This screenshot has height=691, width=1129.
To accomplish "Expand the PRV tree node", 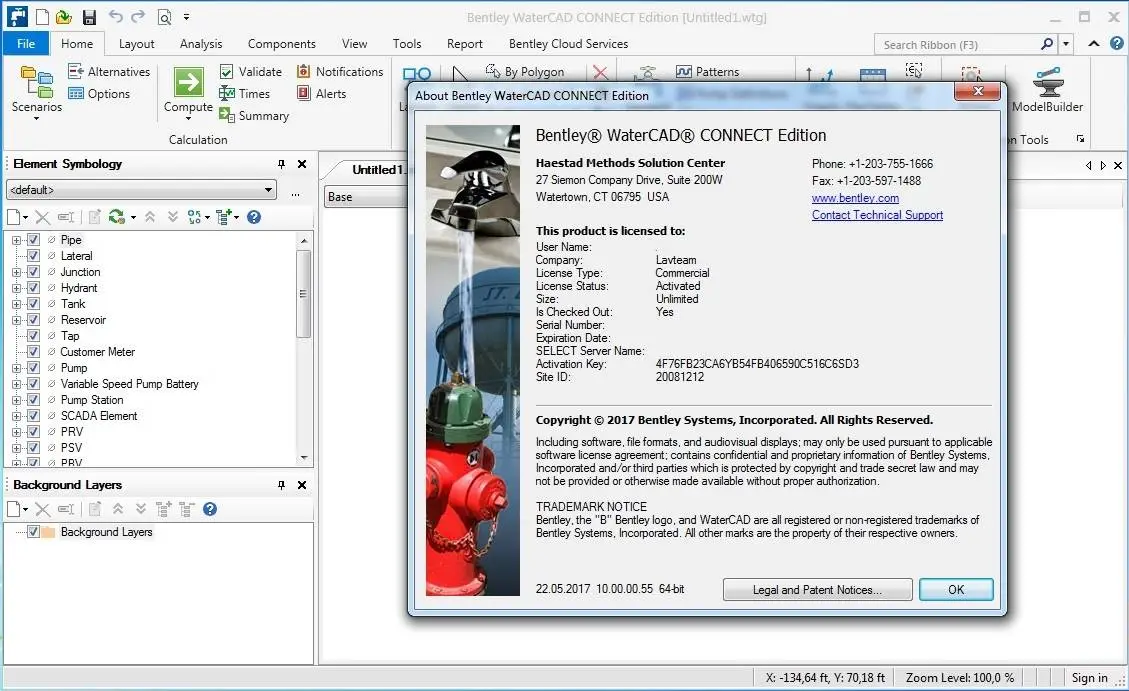I will tap(16, 432).
